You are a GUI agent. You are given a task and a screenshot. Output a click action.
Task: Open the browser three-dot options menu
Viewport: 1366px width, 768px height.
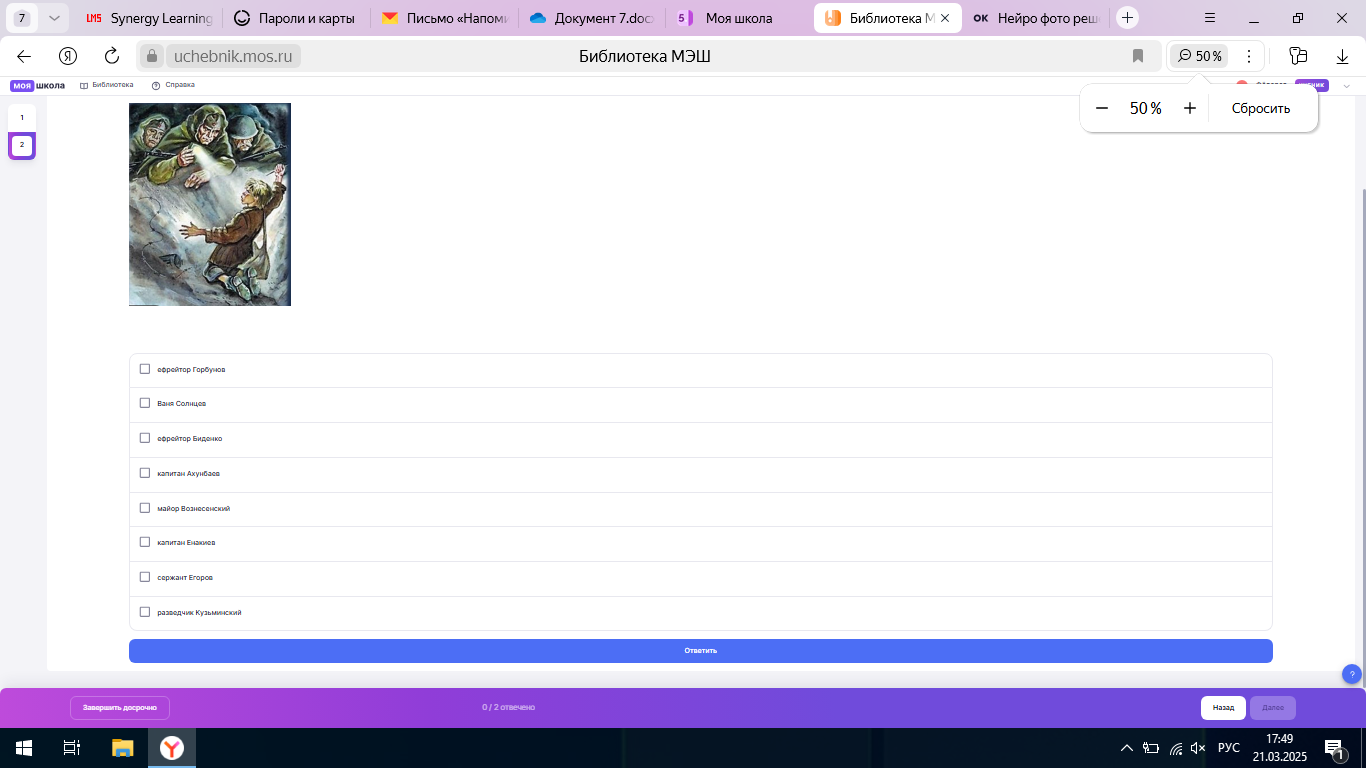click(x=1248, y=56)
